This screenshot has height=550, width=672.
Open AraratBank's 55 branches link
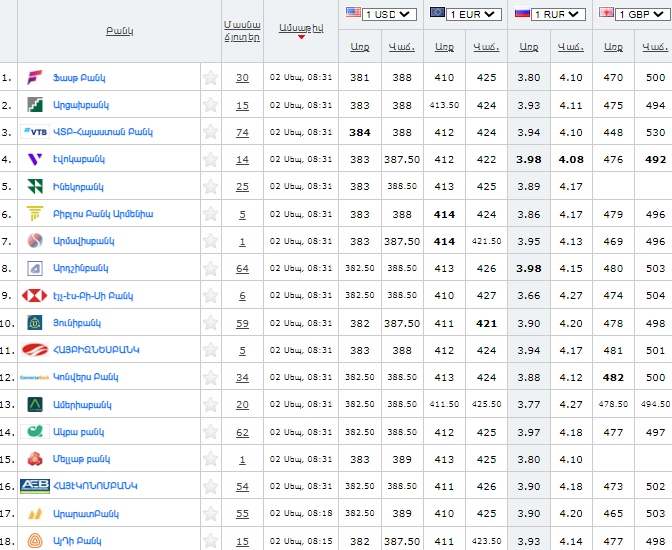pyautogui.click(x=242, y=514)
